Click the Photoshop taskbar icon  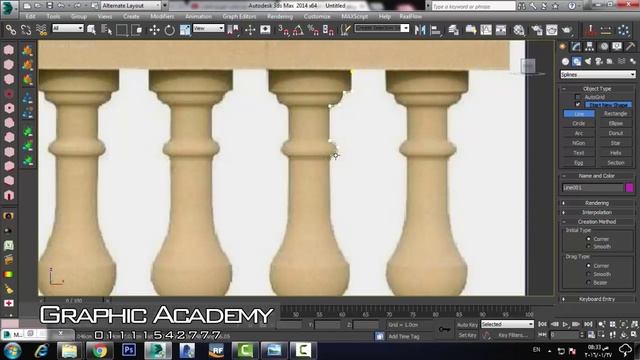(129, 350)
